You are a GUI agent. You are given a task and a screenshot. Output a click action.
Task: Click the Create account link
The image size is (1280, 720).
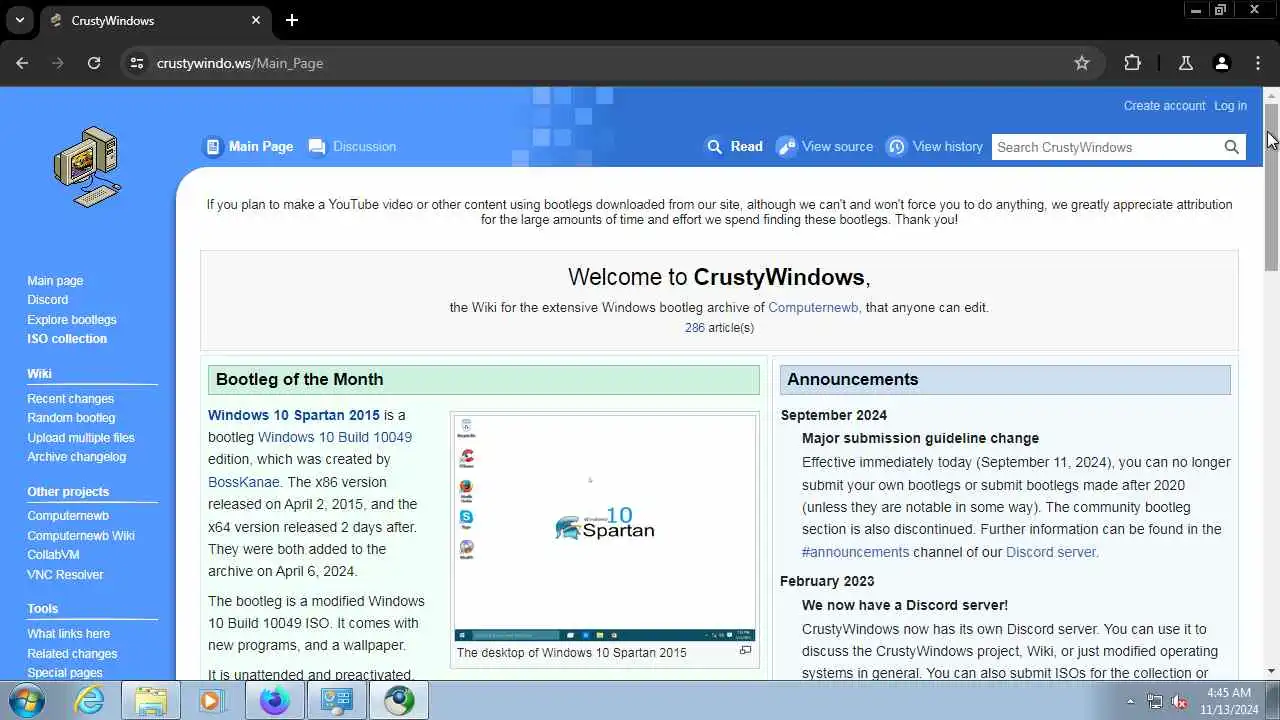coord(1164,106)
